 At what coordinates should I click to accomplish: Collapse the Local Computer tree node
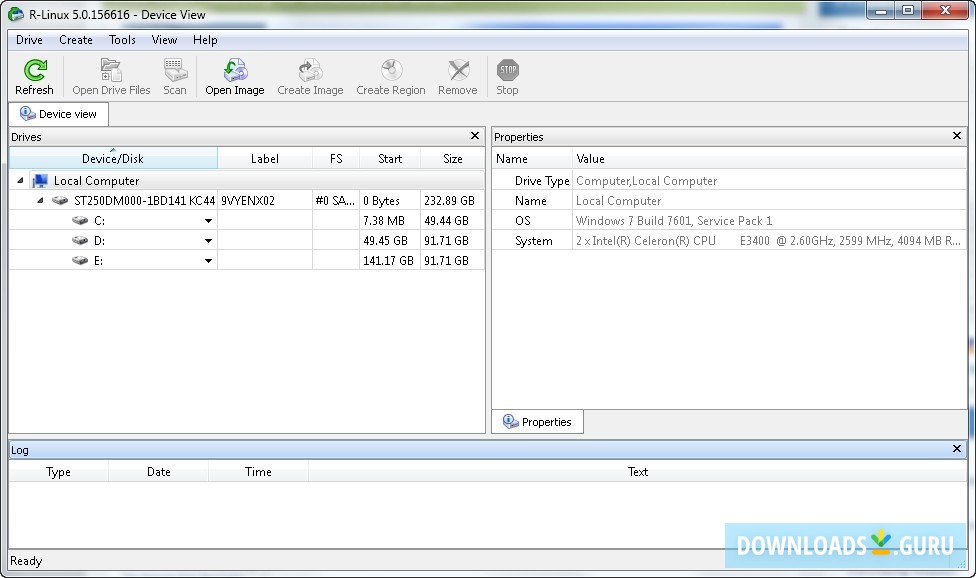click(x=20, y=180)
